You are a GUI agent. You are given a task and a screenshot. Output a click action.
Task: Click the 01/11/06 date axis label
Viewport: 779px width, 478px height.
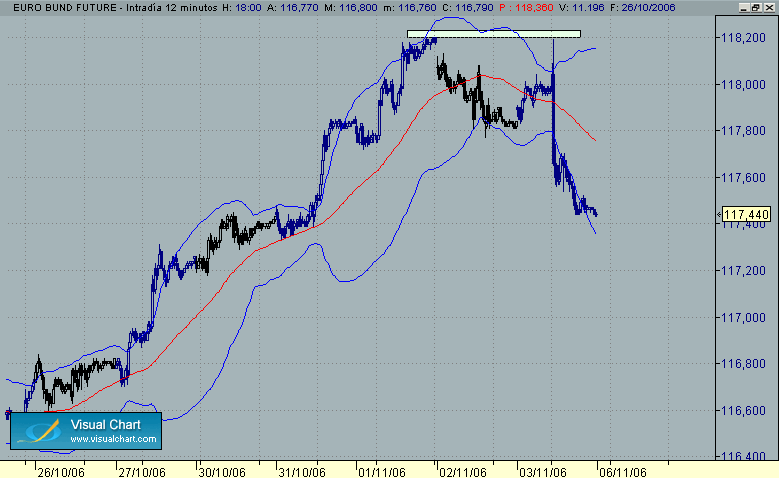click(x=382, y=472)
